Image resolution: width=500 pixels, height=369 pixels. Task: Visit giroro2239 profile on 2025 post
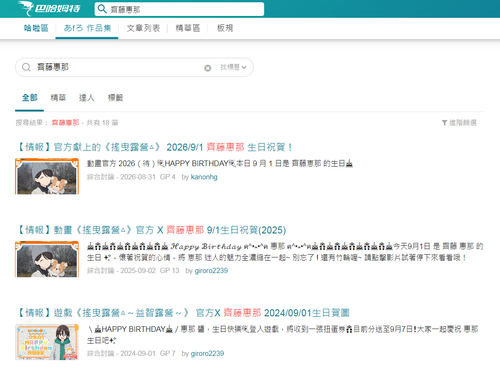(211, 271)
